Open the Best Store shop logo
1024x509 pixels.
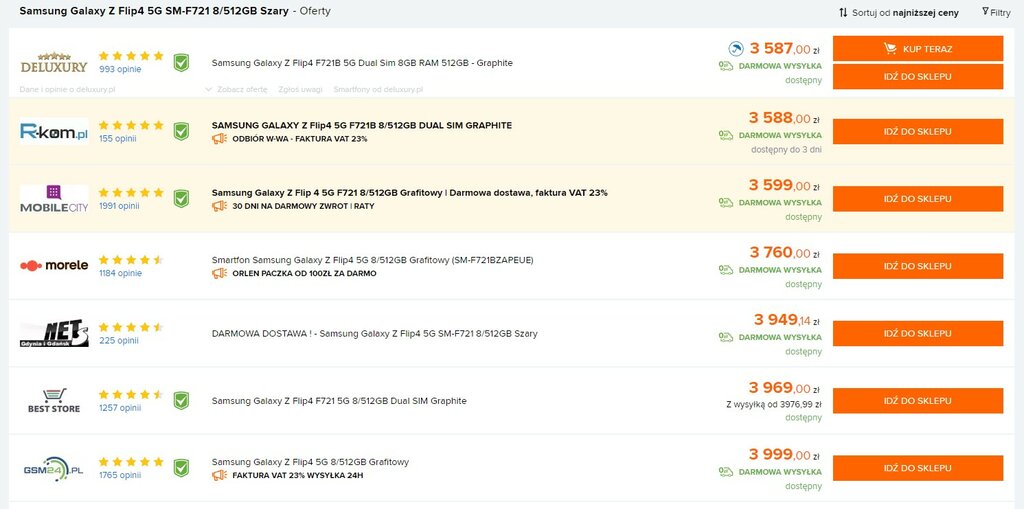click(x=54, y=401)
